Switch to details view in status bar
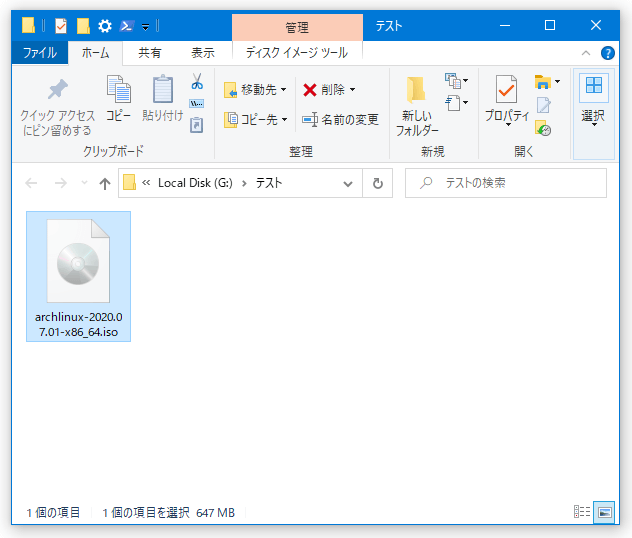The image size is (632, 538). [582, 512]
